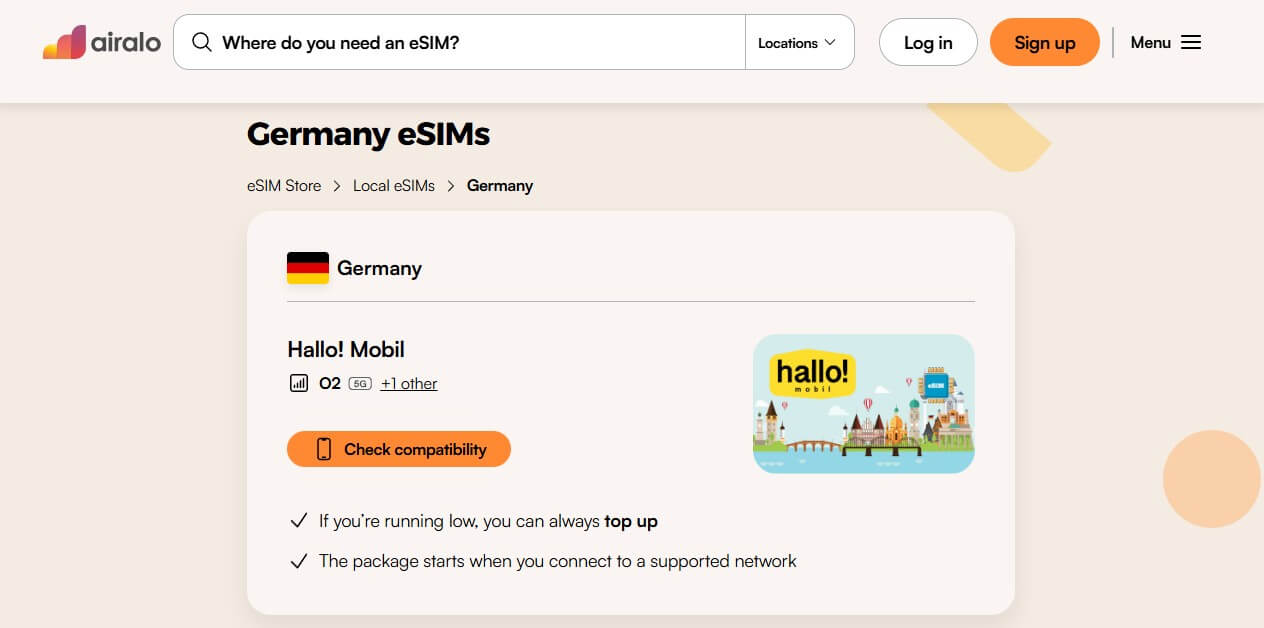The height and width of the screenshot is (628, 1264).
Task: Click the 5G badge icon
Action: click(x=360, y=383)
